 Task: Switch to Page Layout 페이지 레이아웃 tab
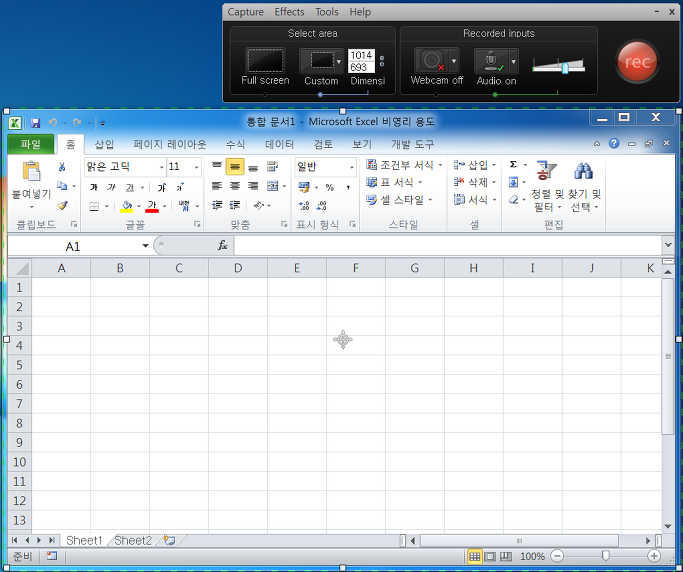click(x=170, y=144)
